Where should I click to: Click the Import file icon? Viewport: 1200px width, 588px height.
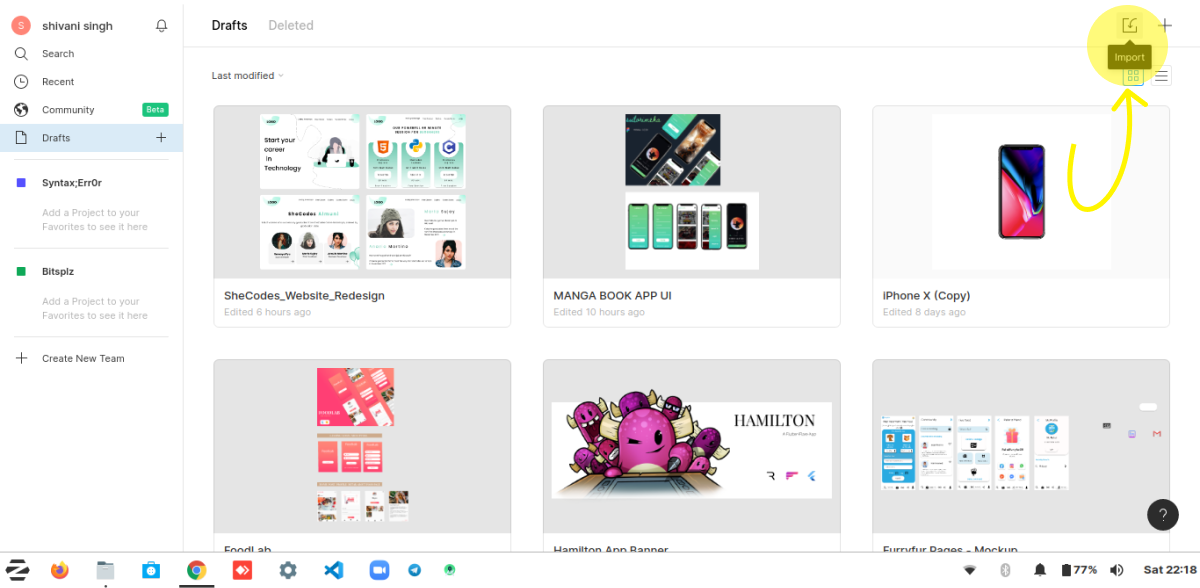1129,25
